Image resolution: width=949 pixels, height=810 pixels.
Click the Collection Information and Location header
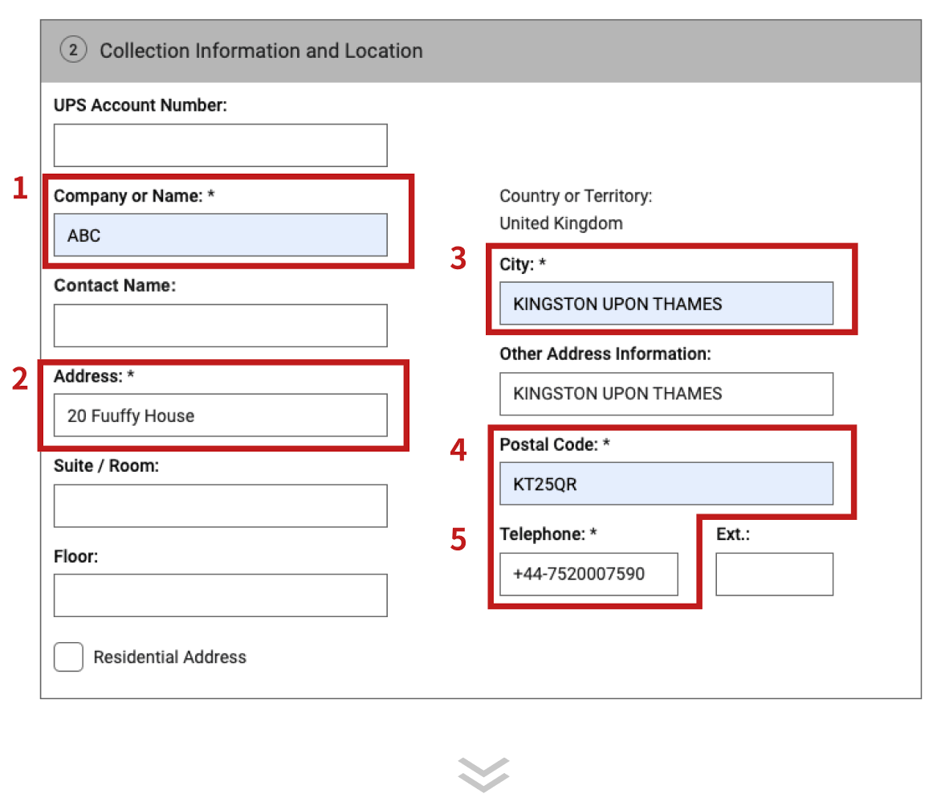pos(261,50)
